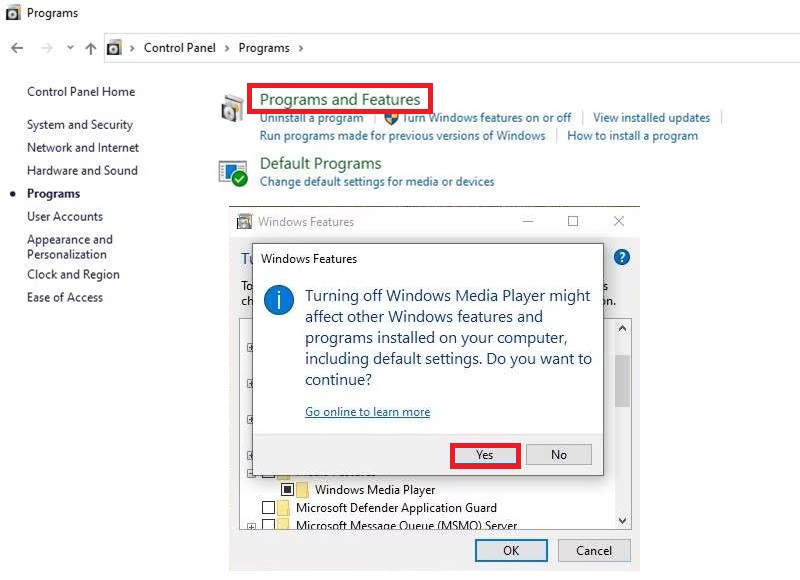800x580 pixels.
Task: Select Programs in the left sidebar
Action: click(x=54, y=194)
